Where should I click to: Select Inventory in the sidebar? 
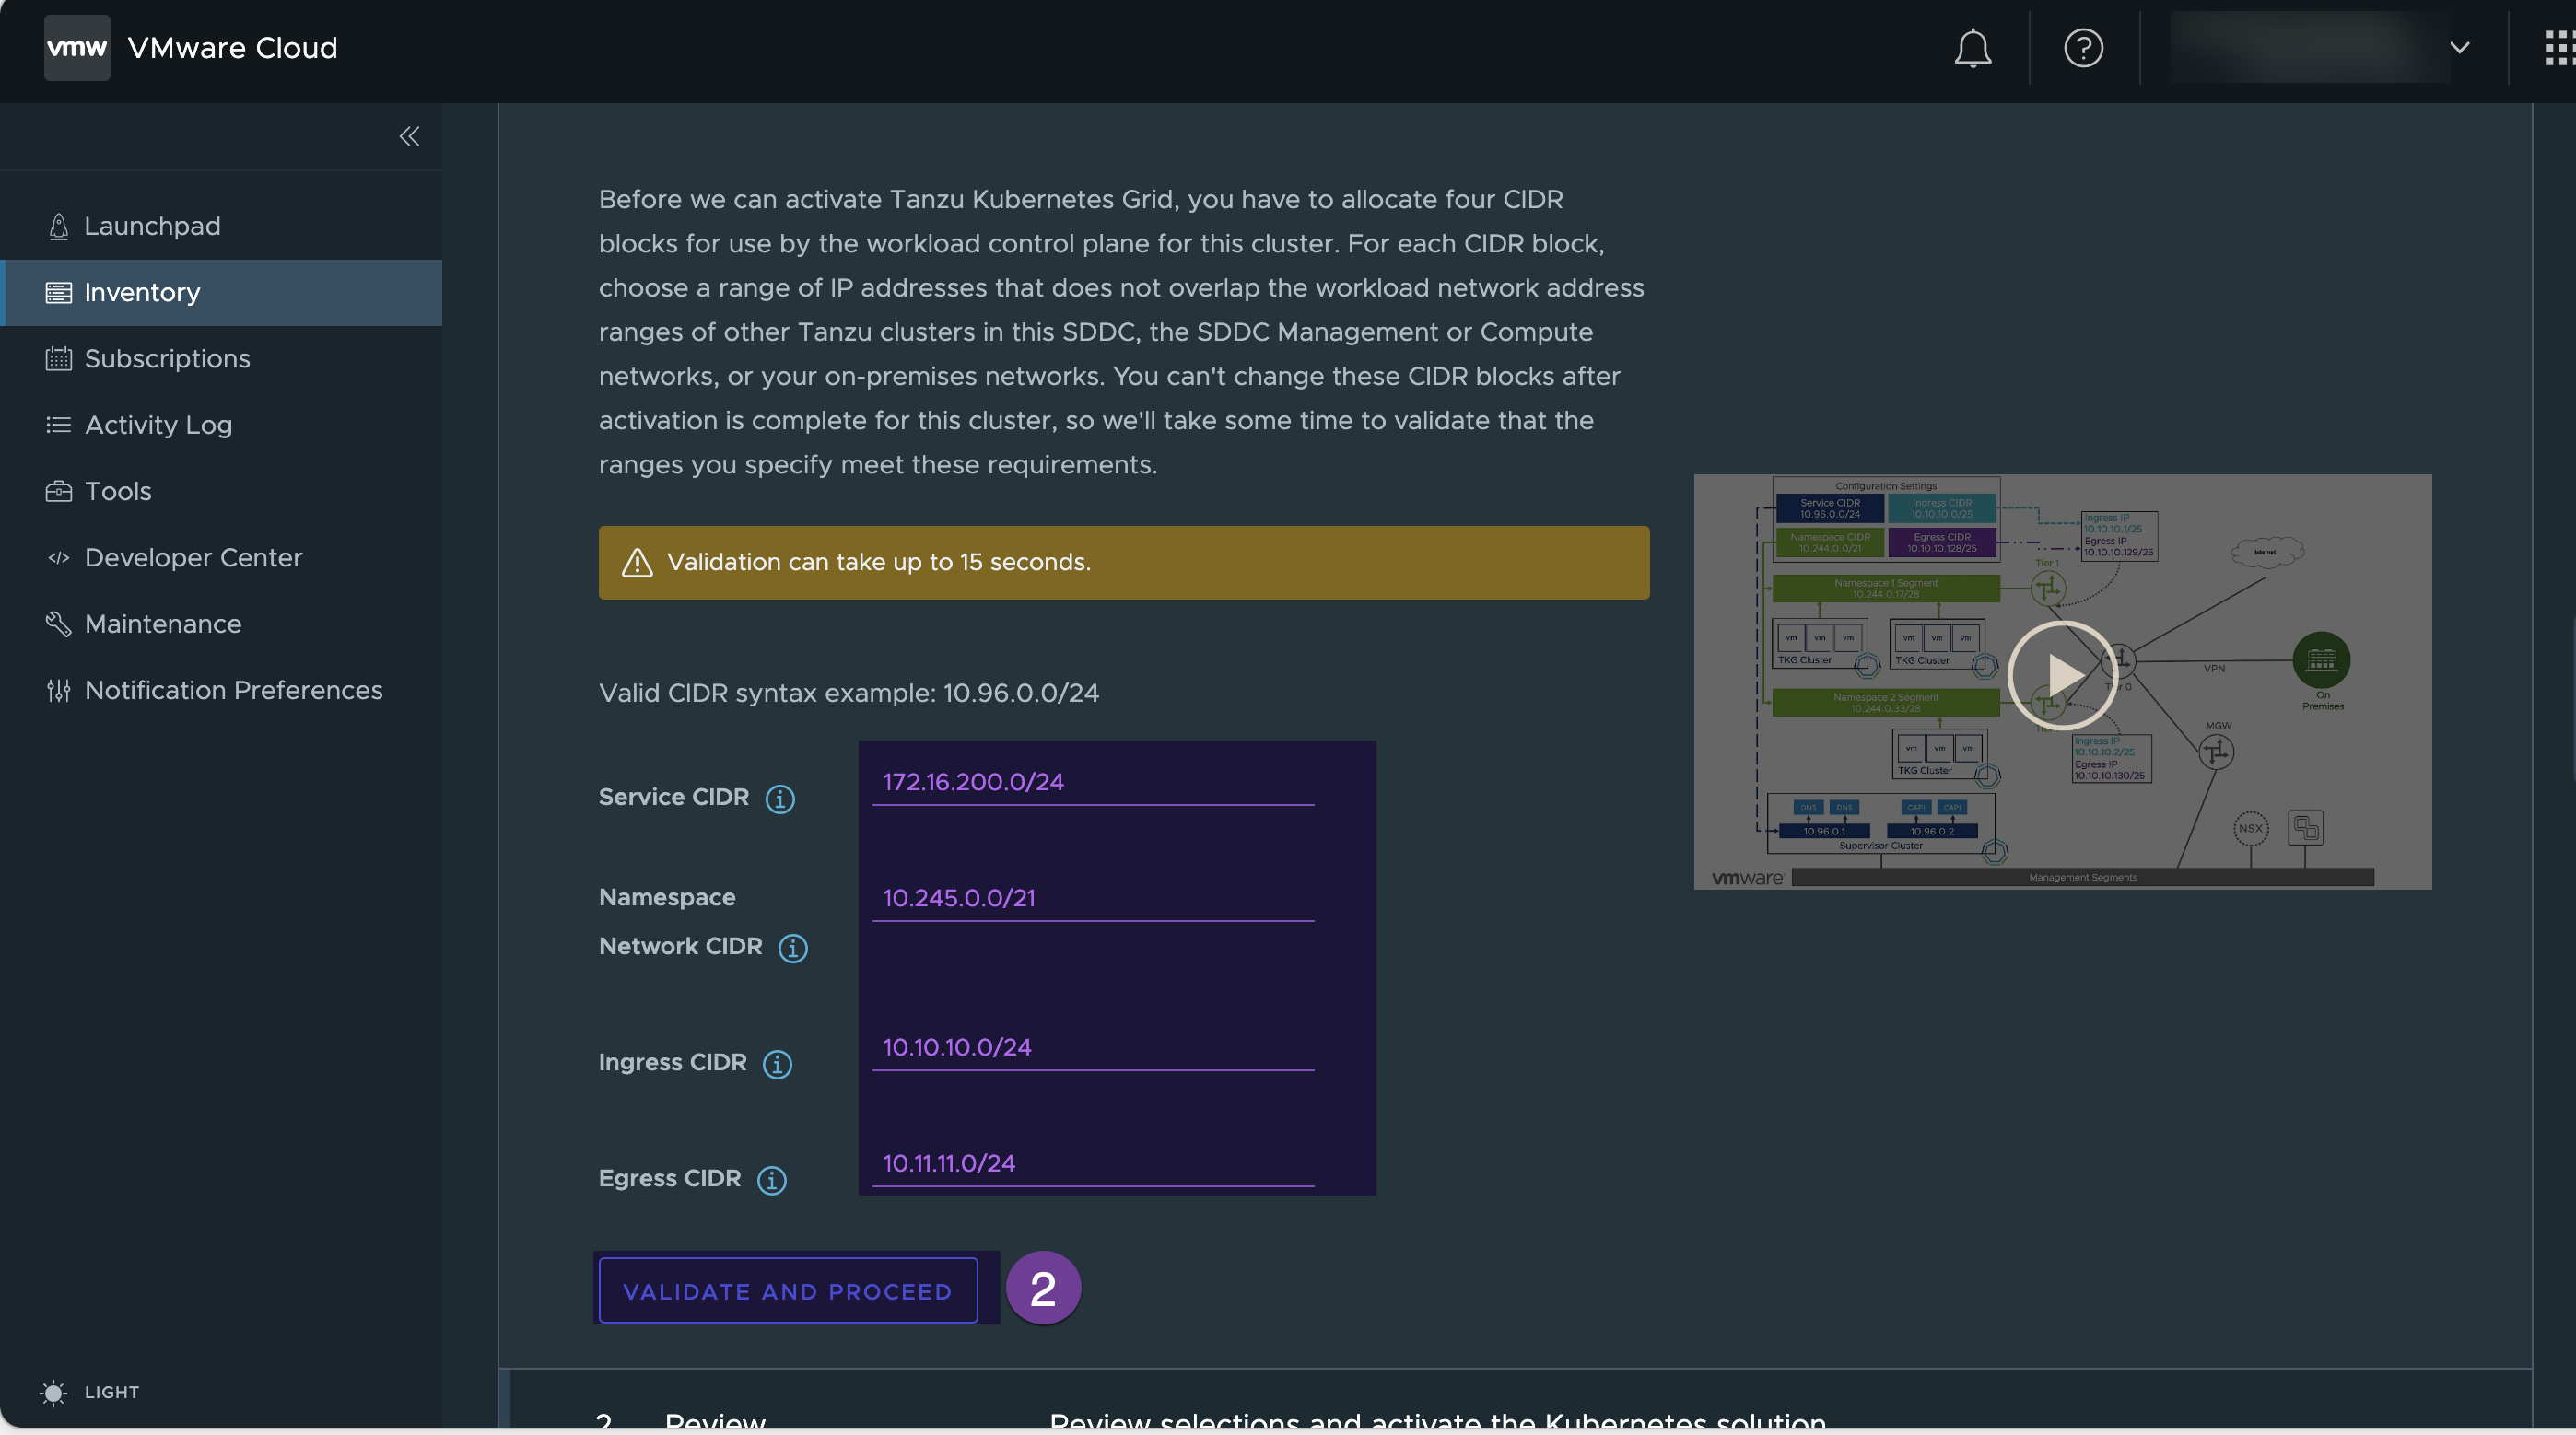[x=221, y=292]
